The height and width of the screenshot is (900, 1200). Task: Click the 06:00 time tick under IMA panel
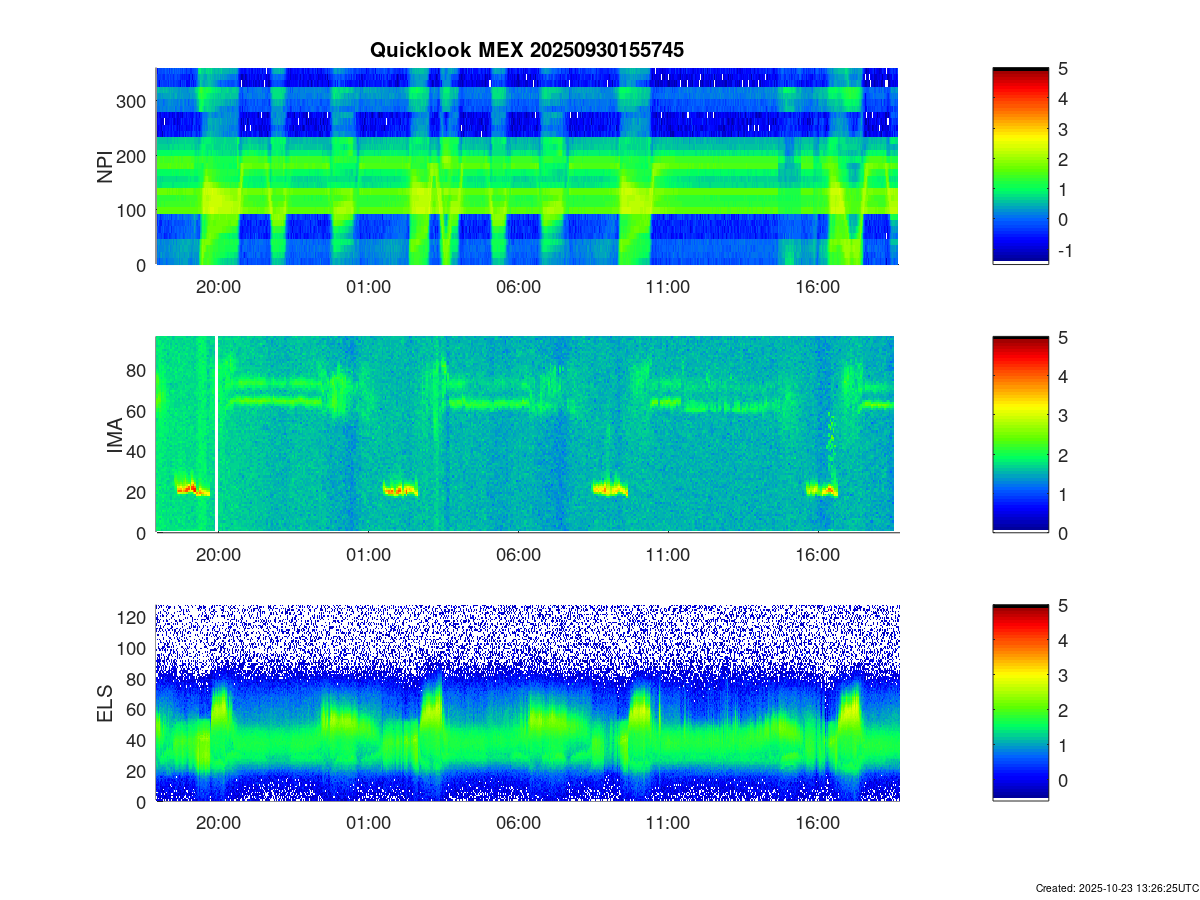[x=518, y=554]
